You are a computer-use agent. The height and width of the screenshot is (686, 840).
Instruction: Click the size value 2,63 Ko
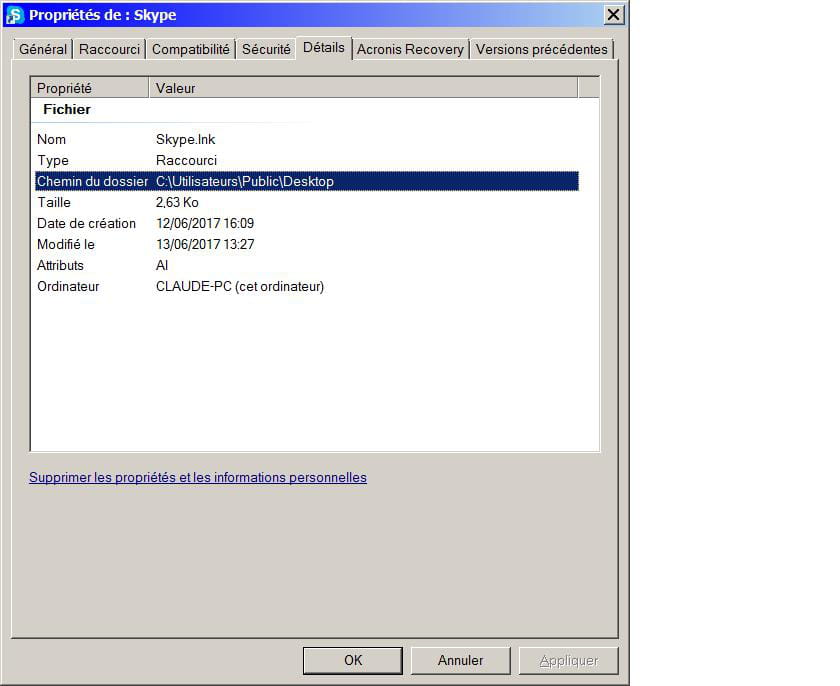[x=177, y=202]
